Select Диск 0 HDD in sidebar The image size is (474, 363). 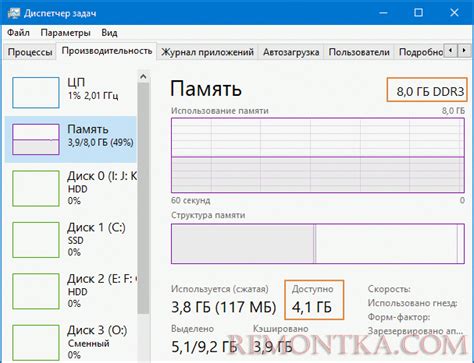click(x=71, y=188)
